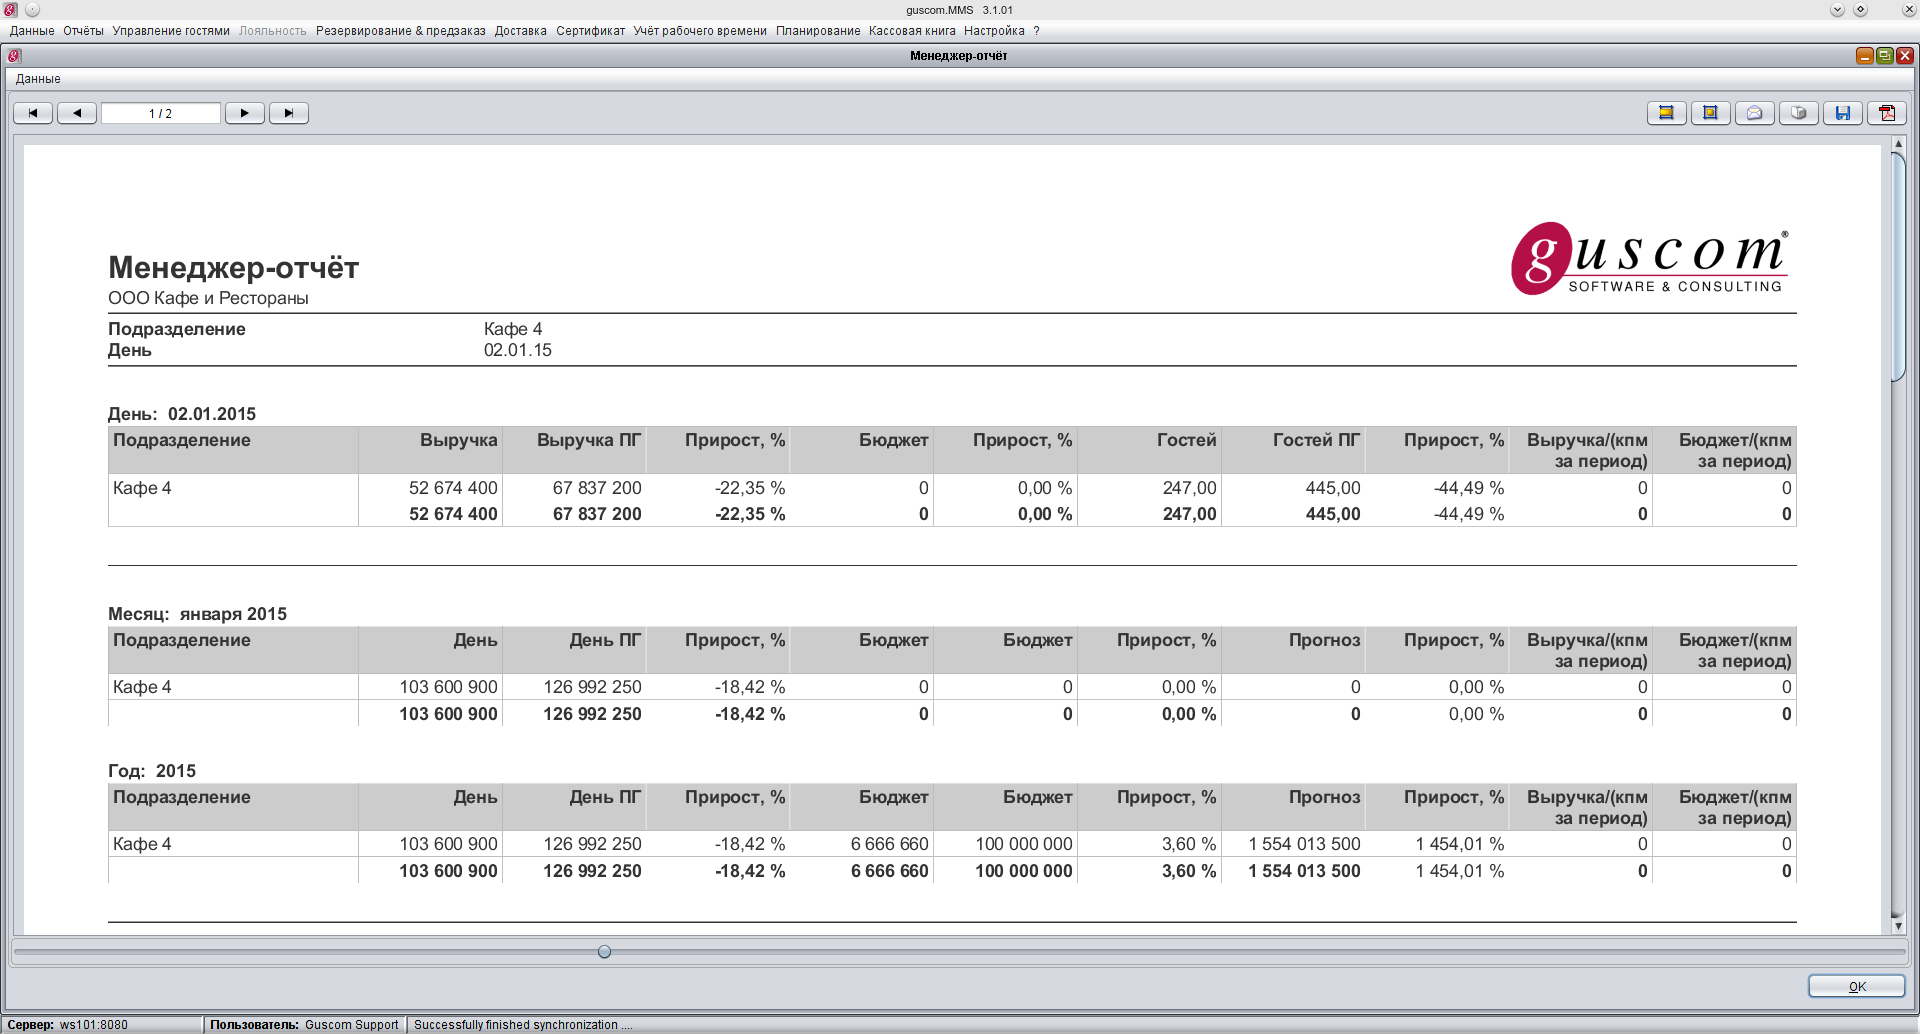The height and width of the screenshot is (1034, 1920).
Task: Send the report by email
Action: click(1754, 113)
